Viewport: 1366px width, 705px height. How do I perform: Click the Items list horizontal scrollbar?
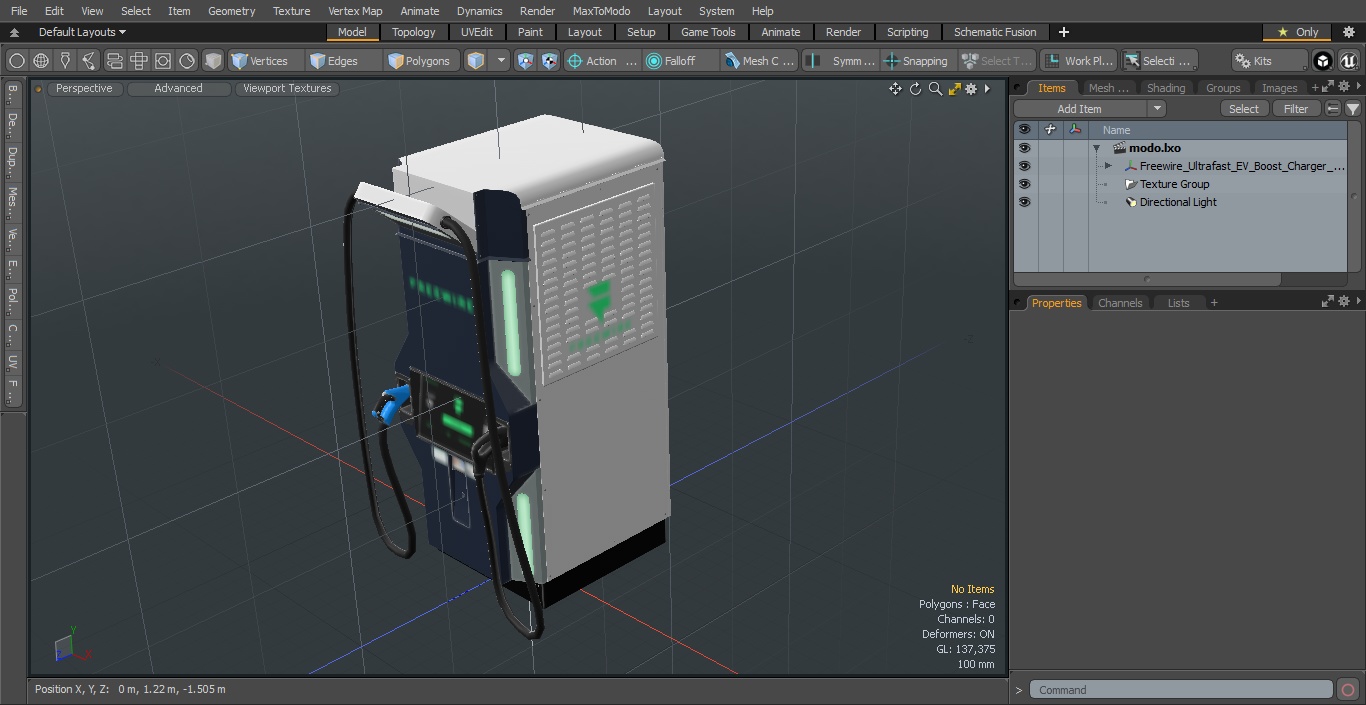1147,279
